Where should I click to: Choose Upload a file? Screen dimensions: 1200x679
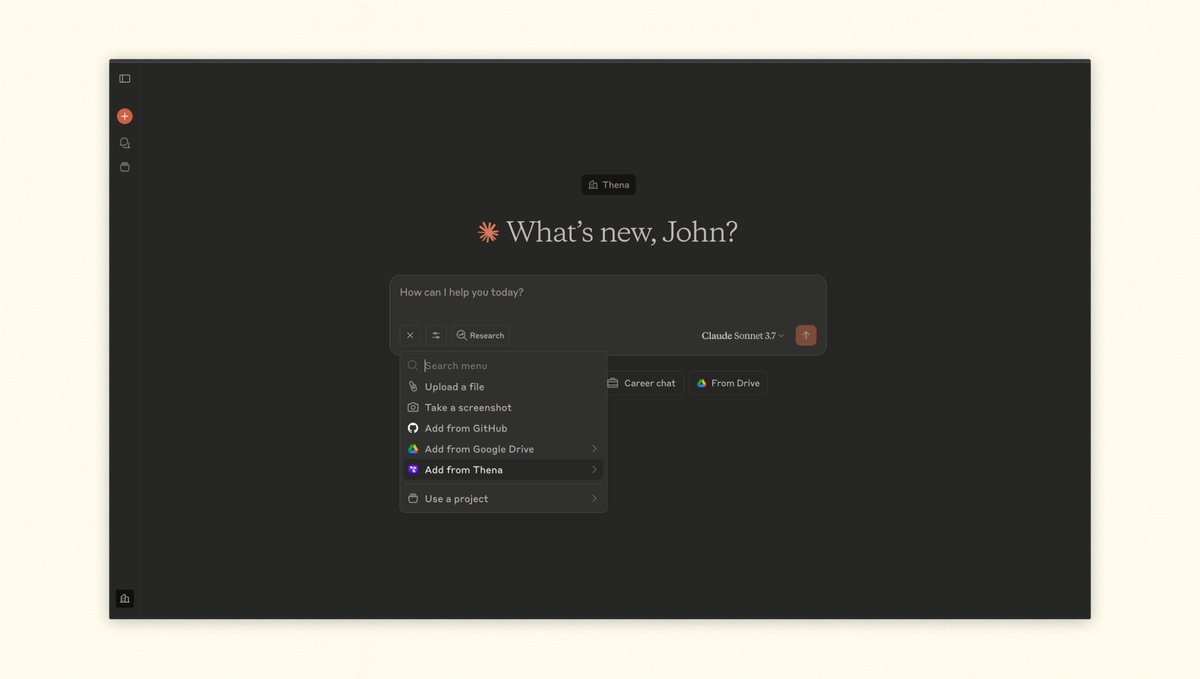[x=504, y=387]
